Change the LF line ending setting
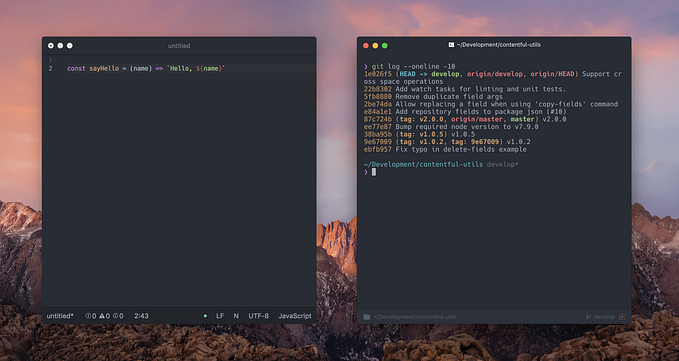Image resolution: width=679 pixels, height=361 pixels. point(220,316)
